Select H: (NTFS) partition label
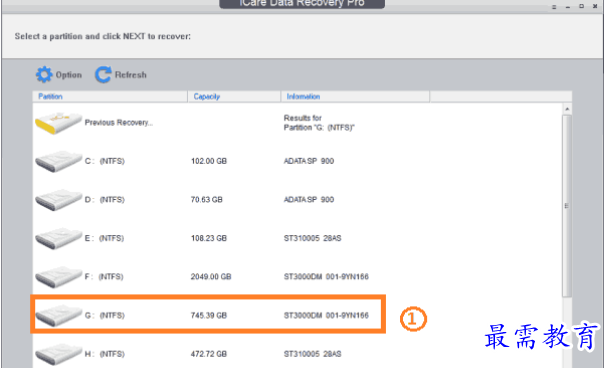The image size is (606, 368). click(105, 354)
